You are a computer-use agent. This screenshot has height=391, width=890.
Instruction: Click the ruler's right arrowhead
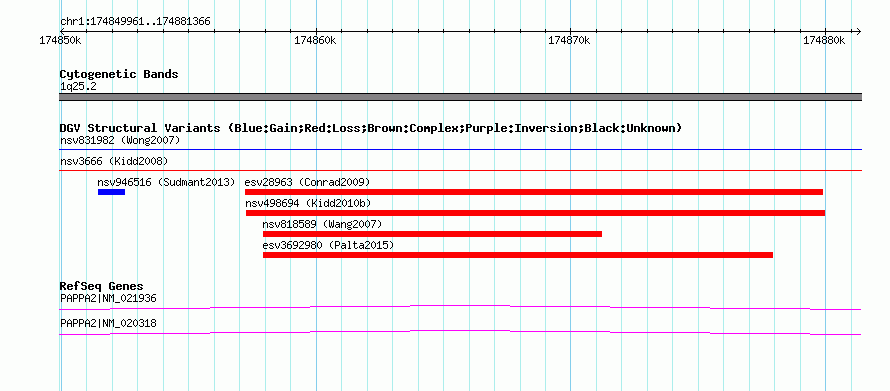pyautogui.click(x=858, y=31)
